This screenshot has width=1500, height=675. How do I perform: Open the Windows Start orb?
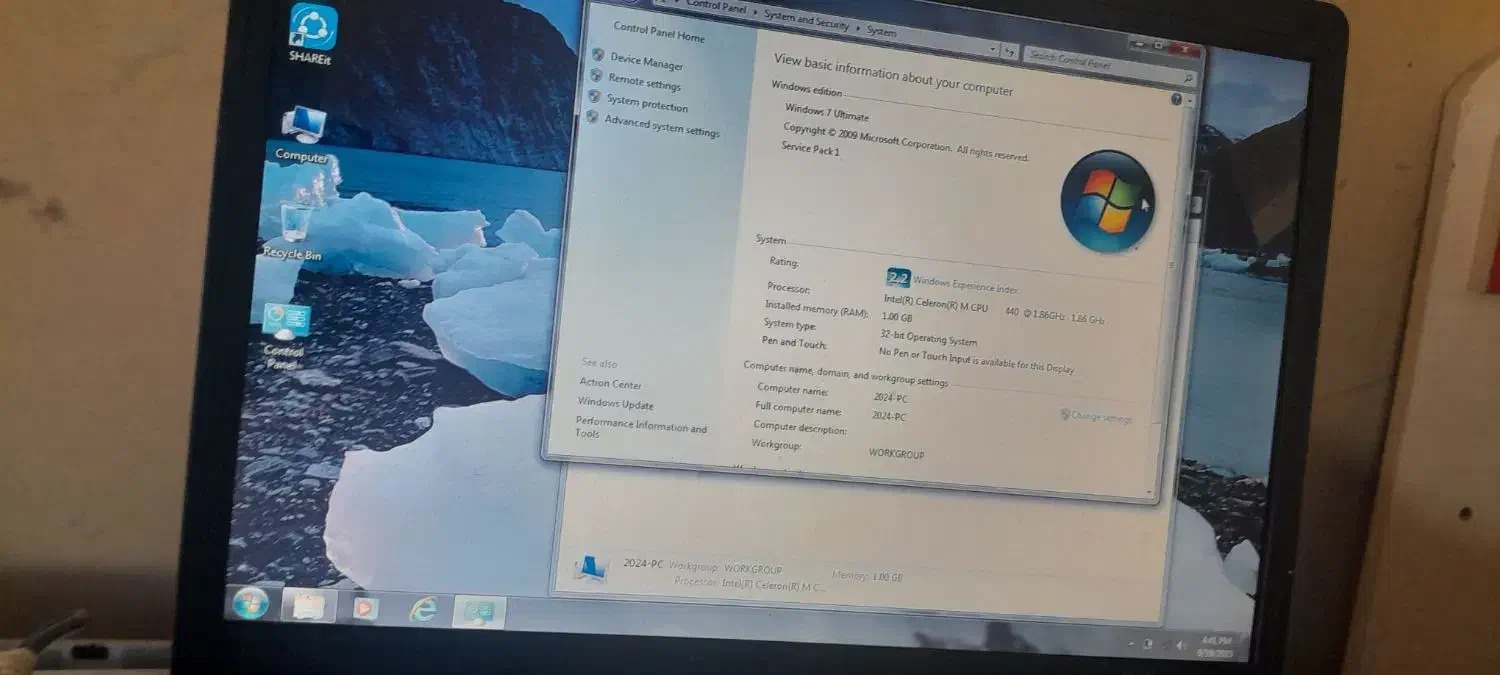[250, 603]
